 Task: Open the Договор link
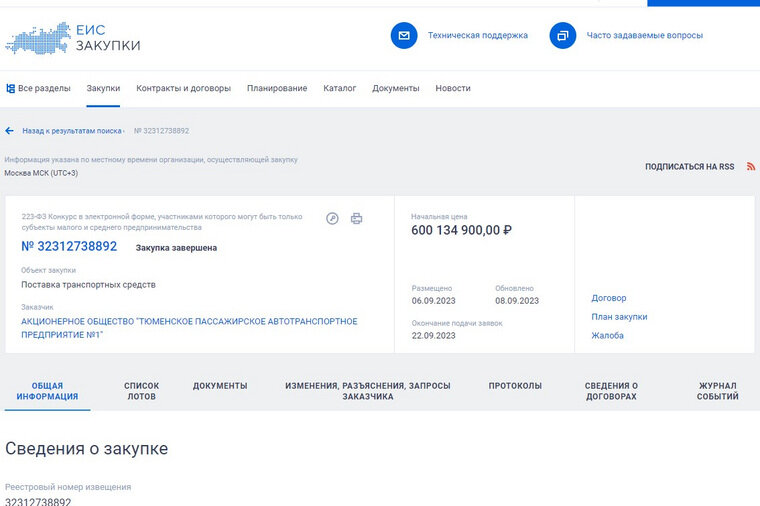click(608, 298)
